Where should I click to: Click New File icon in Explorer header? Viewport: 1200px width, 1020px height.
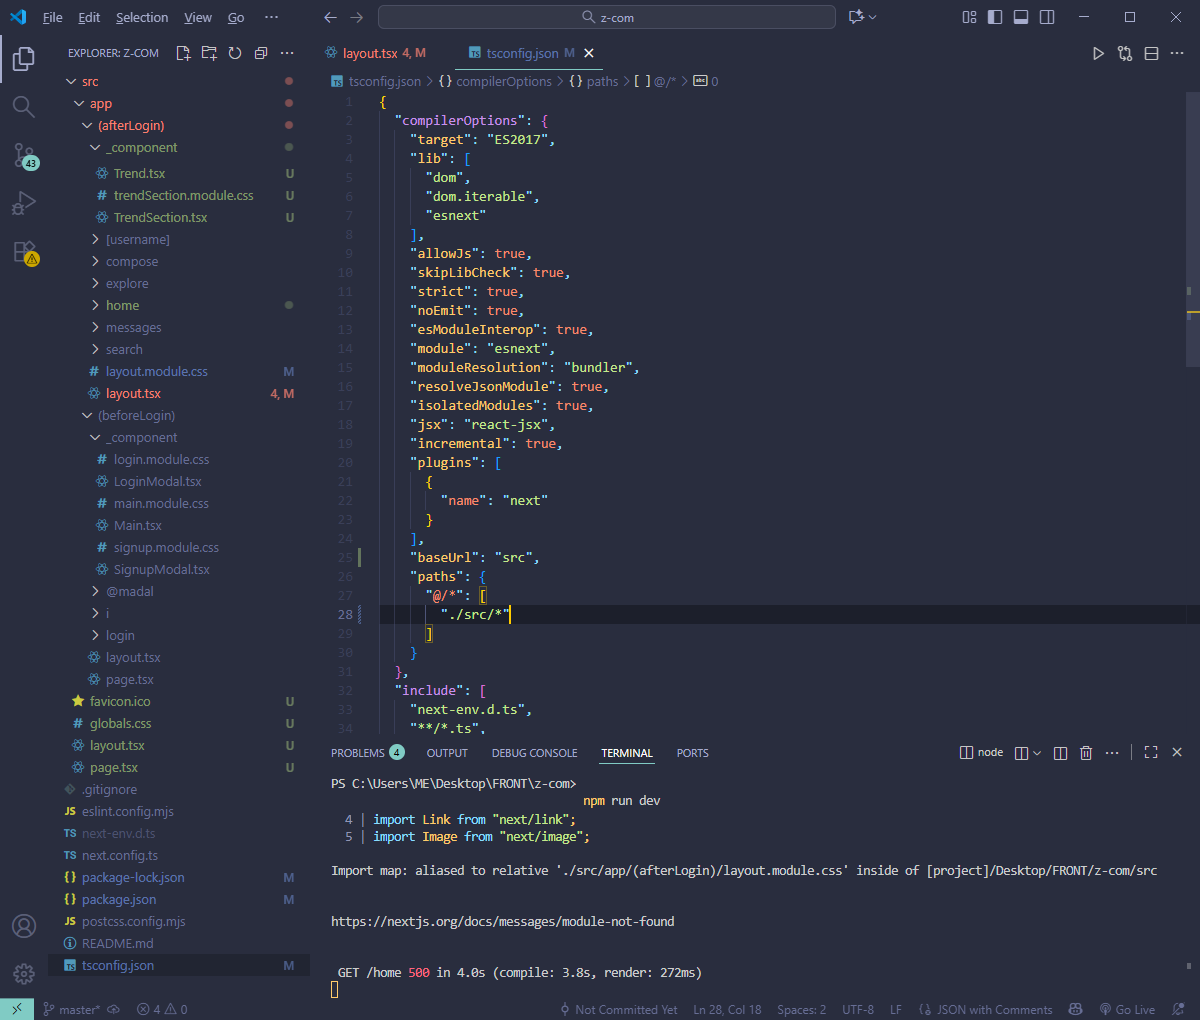(183, 53)
